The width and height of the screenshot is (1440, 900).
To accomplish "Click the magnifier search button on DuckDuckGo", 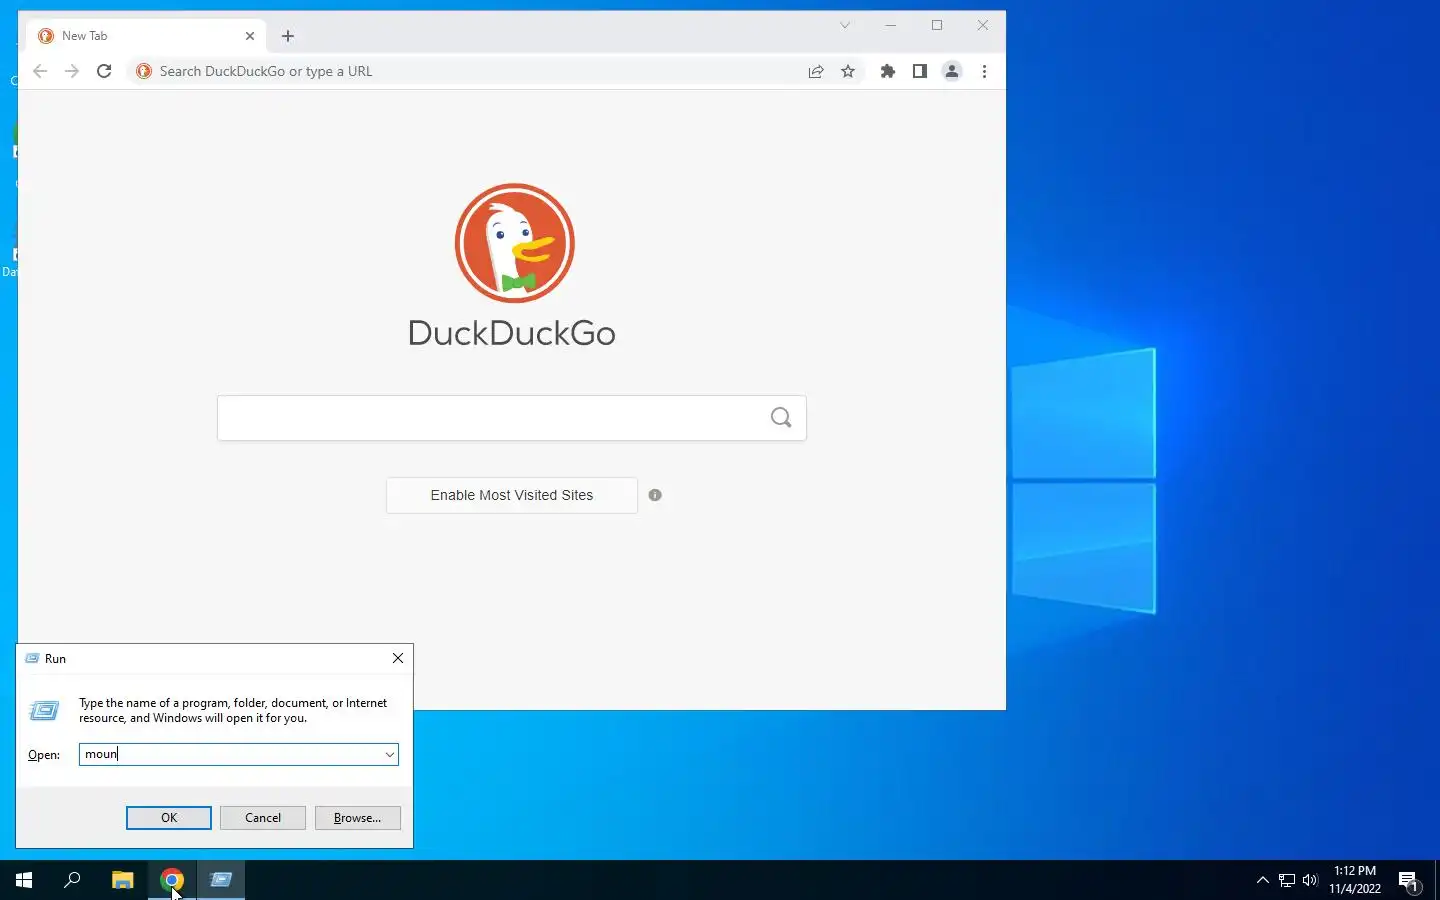I will [781, 418].
